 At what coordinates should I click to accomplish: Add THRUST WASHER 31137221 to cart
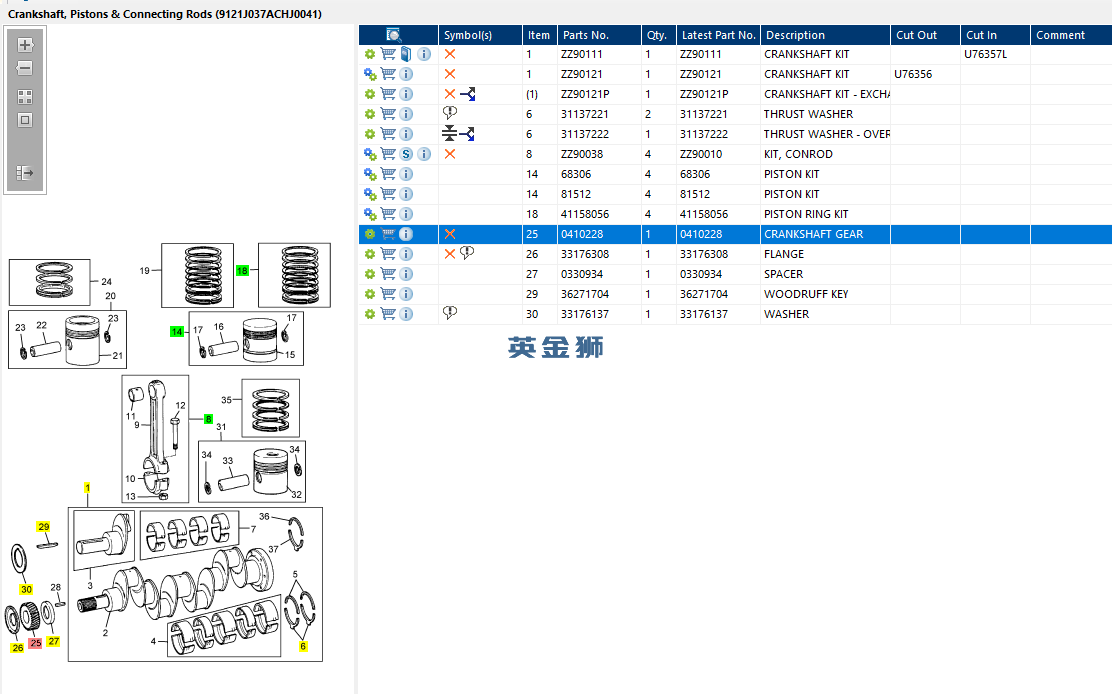[x=388, y=114]
